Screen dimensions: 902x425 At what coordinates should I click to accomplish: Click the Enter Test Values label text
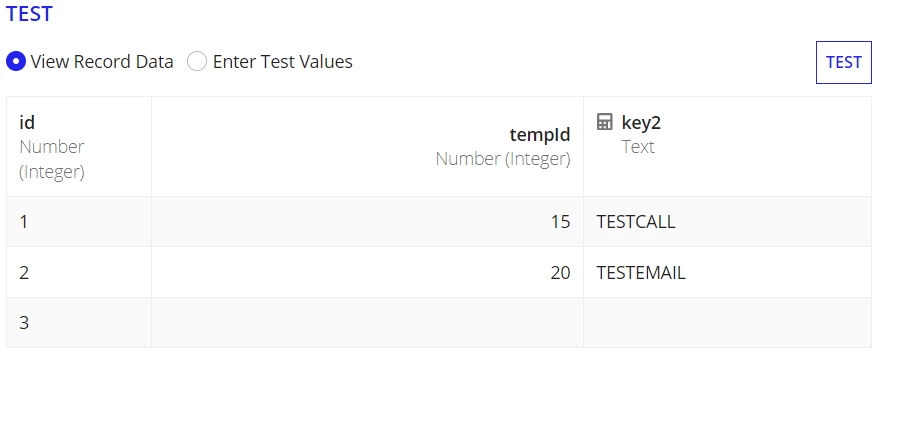[282, 62]
